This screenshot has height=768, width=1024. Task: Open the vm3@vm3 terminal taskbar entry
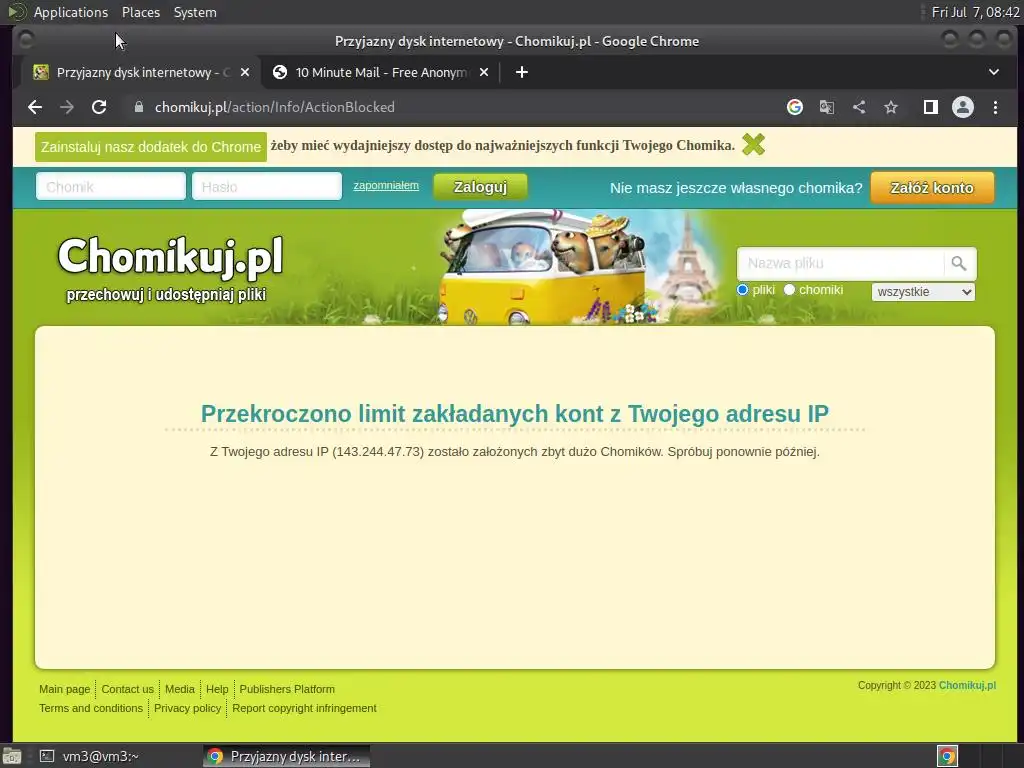pyautogui.click(x=89, y=756)
